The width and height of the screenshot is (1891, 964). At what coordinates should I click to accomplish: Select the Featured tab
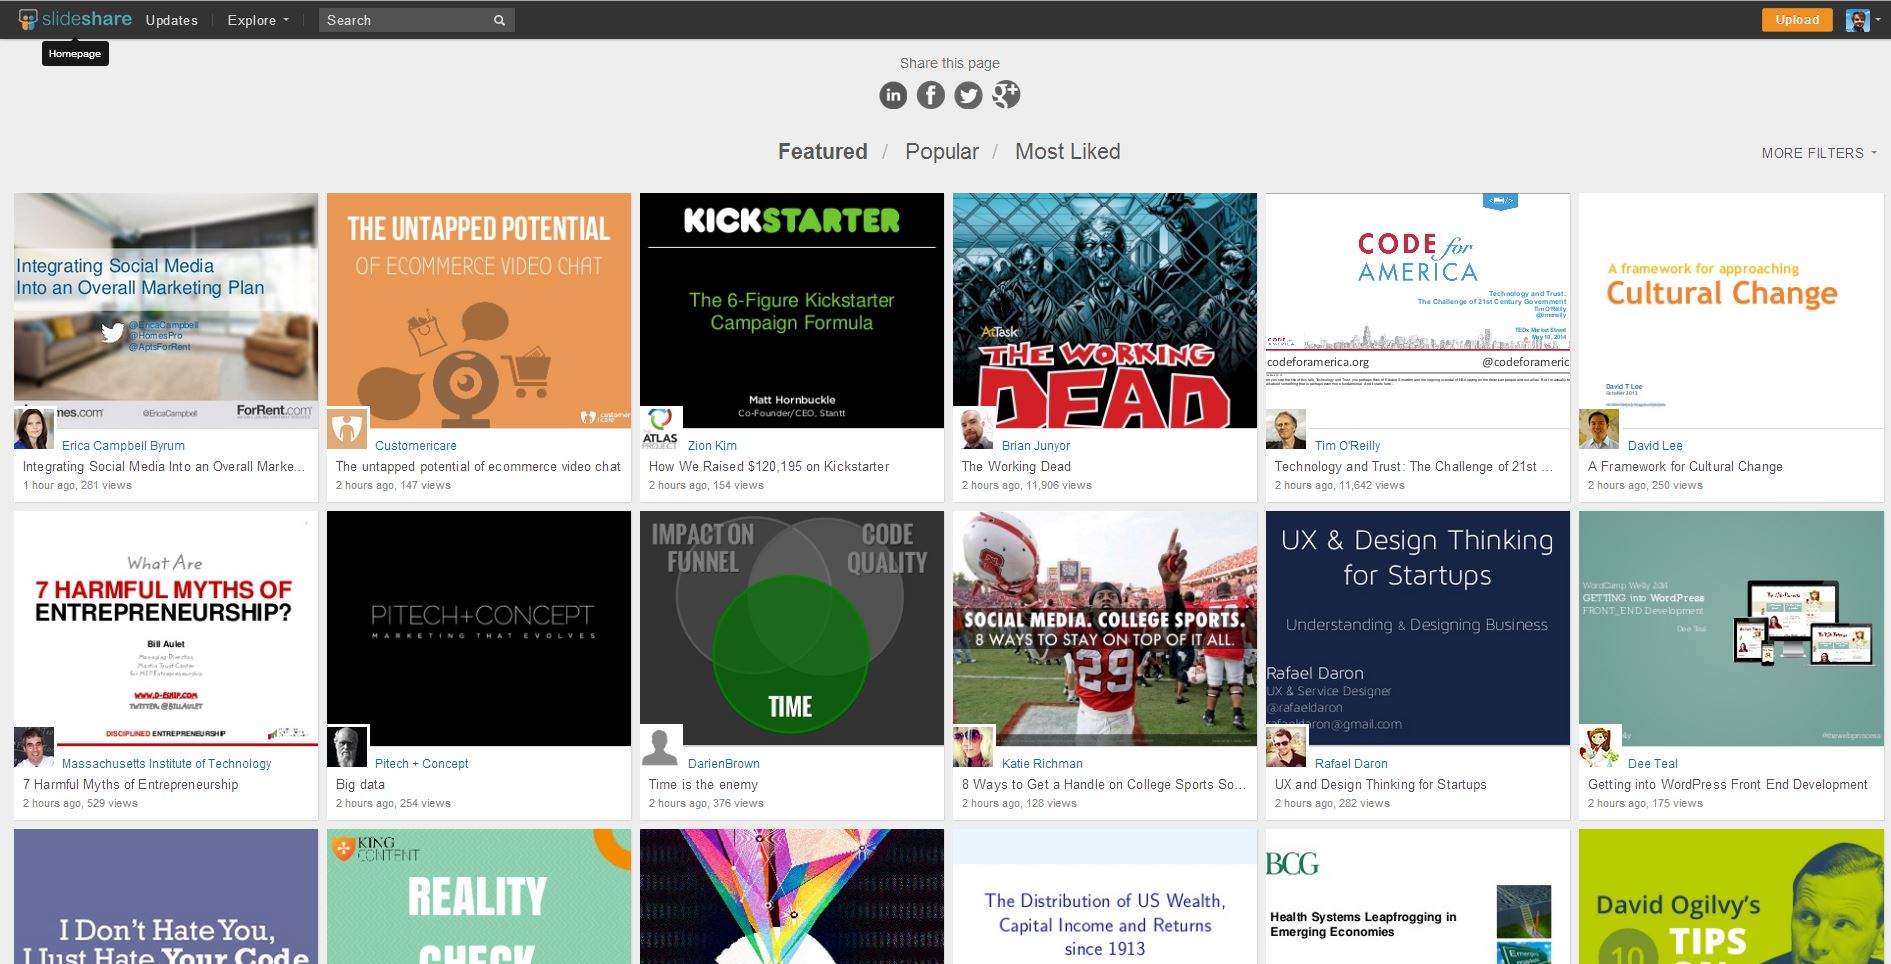(823, 151)
